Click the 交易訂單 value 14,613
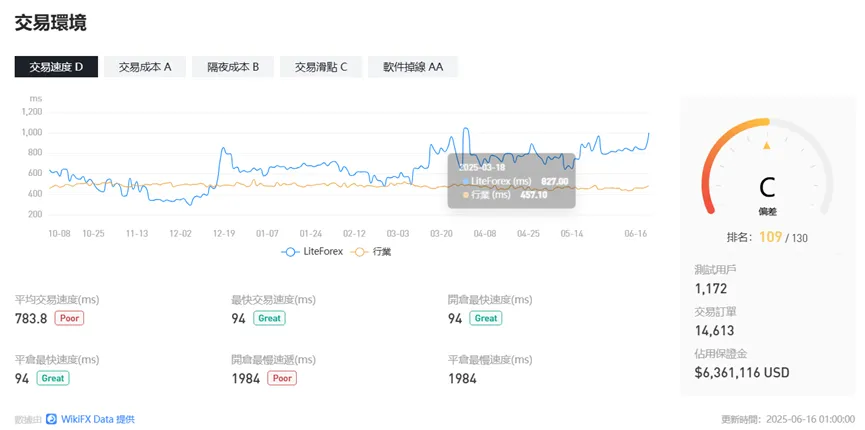The height and width of the screenshot is (430, 865). (714, 331)
